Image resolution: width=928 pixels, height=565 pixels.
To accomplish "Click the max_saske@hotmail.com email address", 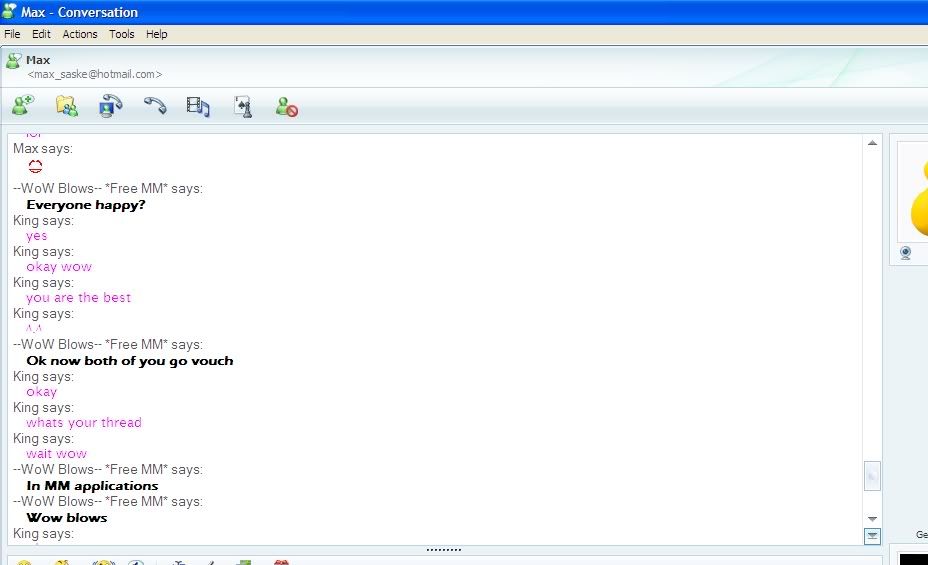I will coord(95,75).
